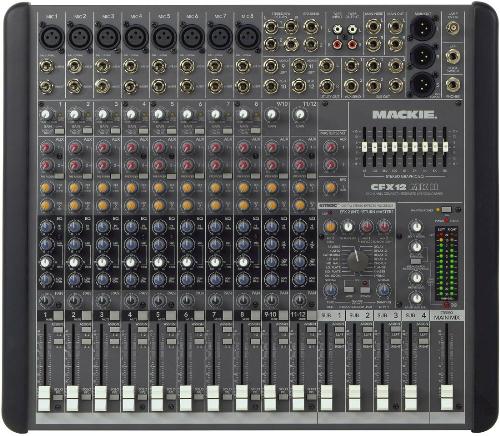The height and width of the screenshot is (436, 500).
Task: Toggle the SUB 1 left assign button
Action: 339,330
